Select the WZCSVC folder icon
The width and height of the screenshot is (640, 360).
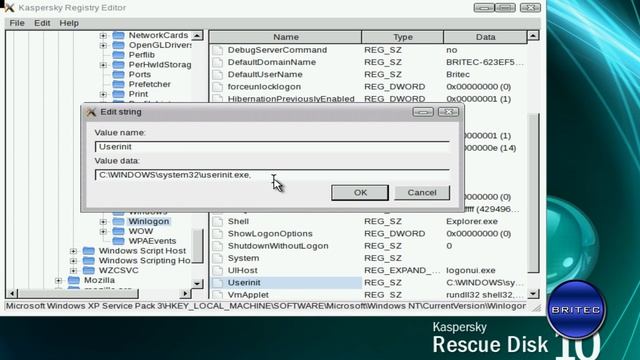point(89,270)
